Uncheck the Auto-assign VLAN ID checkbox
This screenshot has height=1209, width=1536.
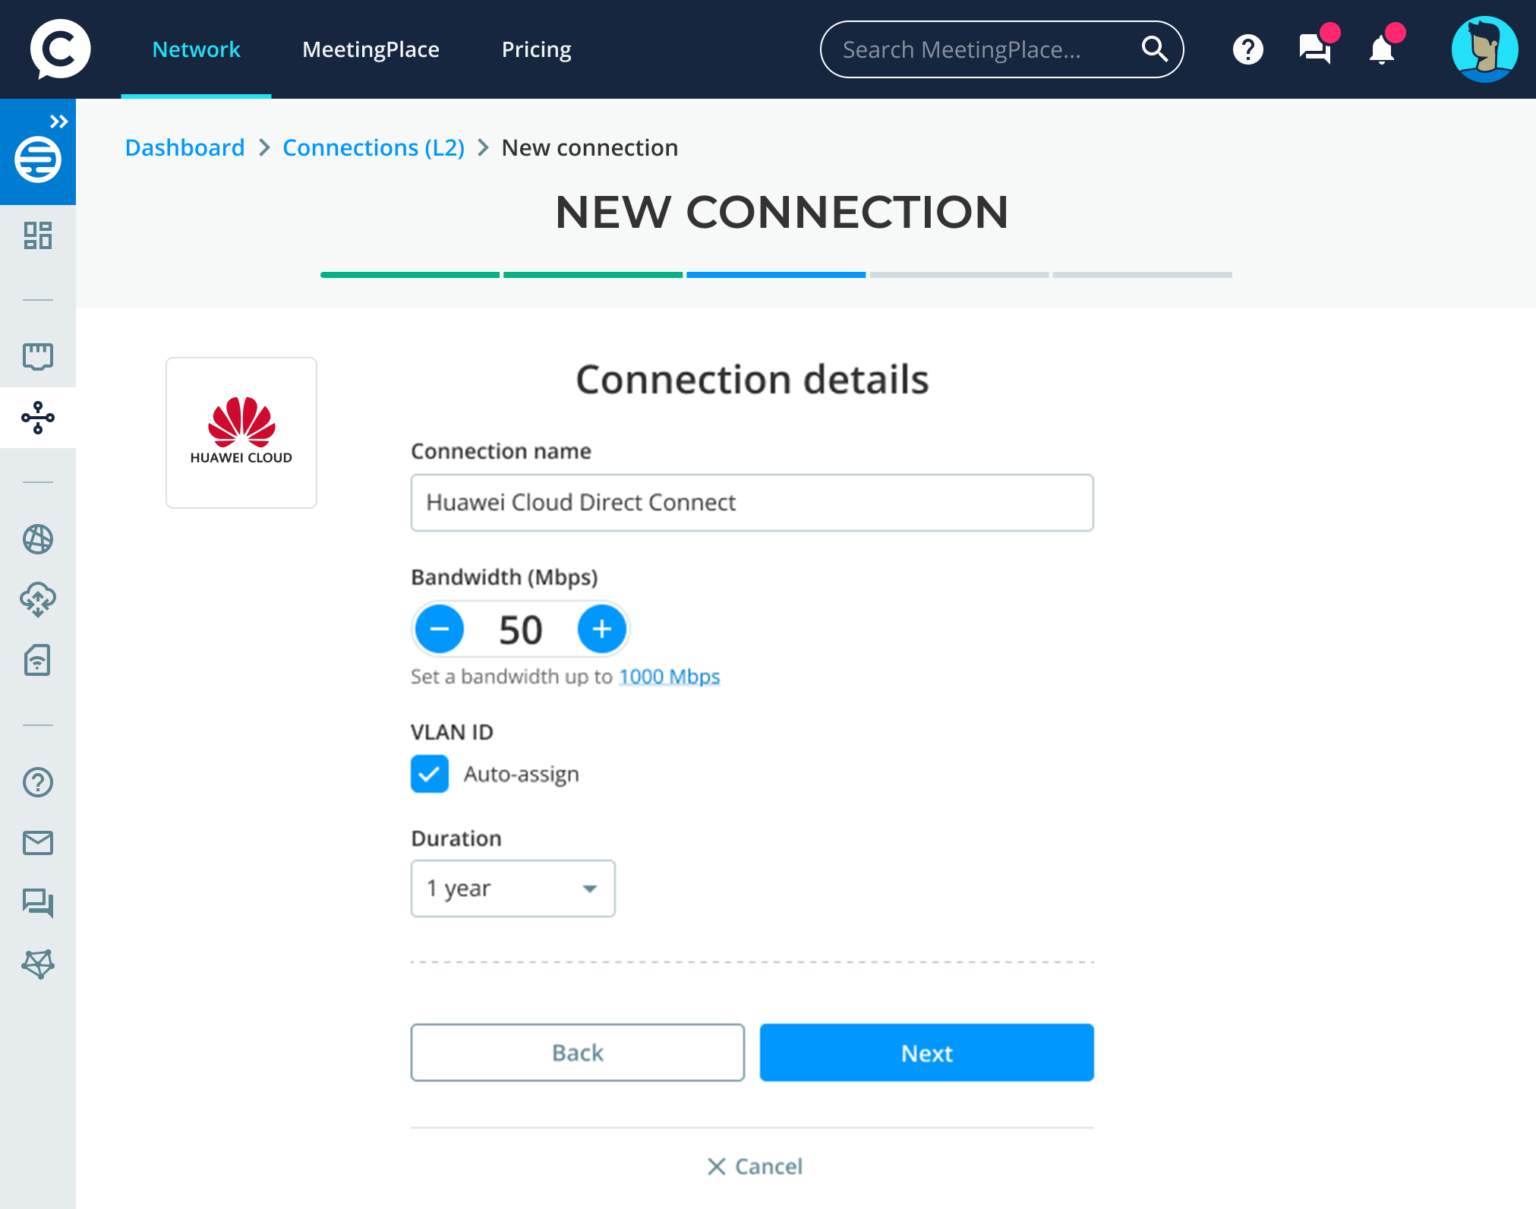click(429, 773)
